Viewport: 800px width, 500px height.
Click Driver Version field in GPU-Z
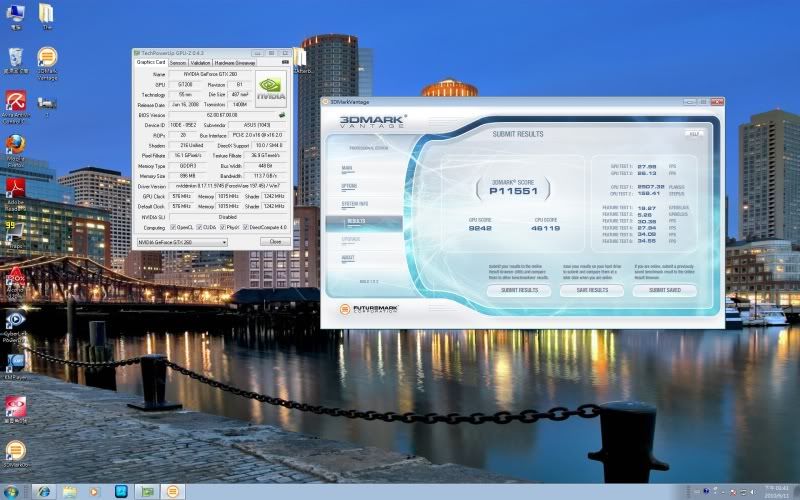pyautogui.click(x=228, y=186)
